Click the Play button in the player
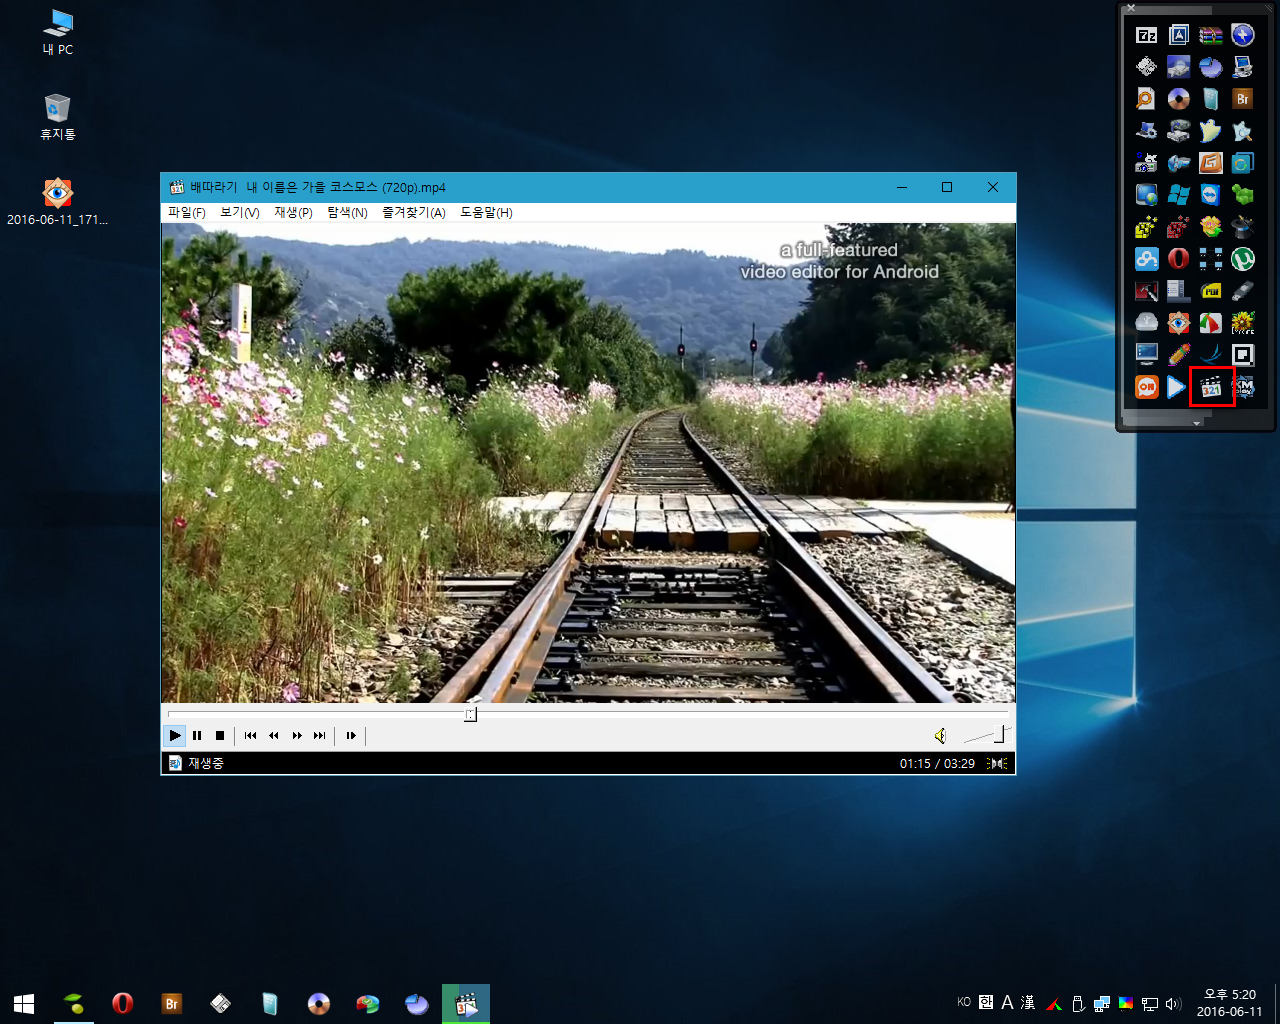1280x1024 pixels. pyautogui.click(x=175, y=736)
